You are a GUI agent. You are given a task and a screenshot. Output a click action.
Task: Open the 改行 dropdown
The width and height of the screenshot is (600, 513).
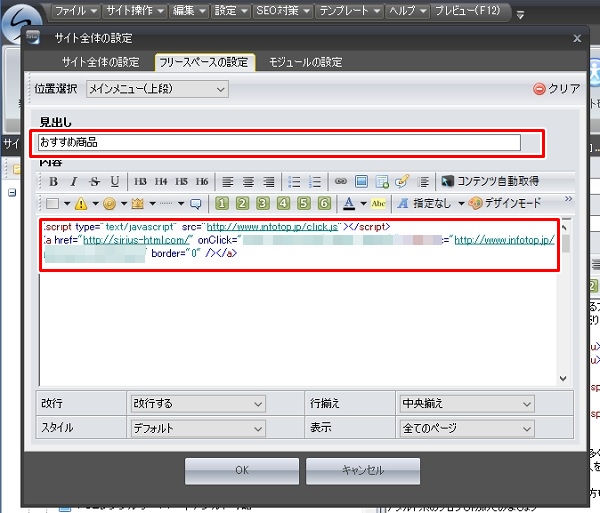click(198, 404)
